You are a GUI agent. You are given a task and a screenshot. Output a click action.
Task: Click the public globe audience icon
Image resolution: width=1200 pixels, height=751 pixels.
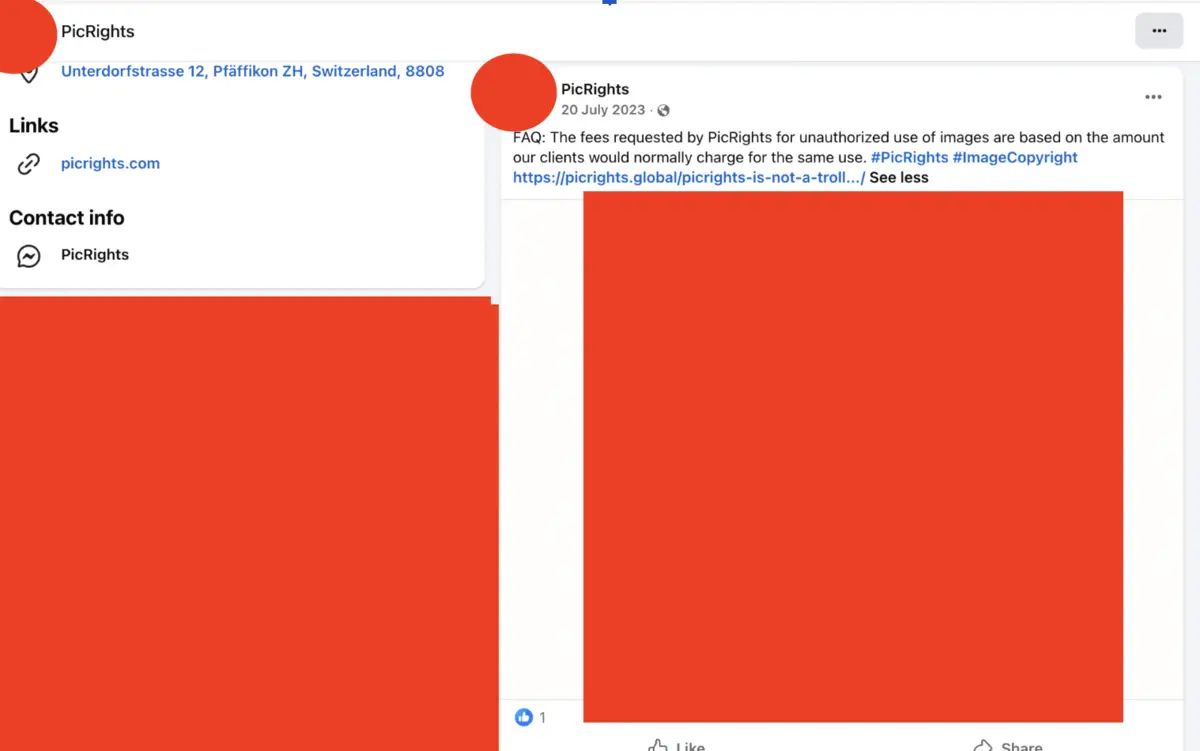(663, 110)
